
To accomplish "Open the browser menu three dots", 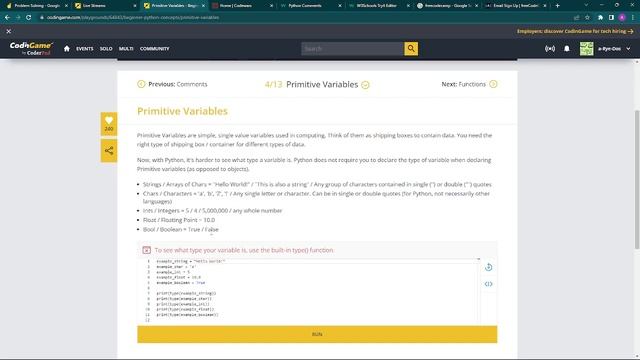I will (633, 18).
